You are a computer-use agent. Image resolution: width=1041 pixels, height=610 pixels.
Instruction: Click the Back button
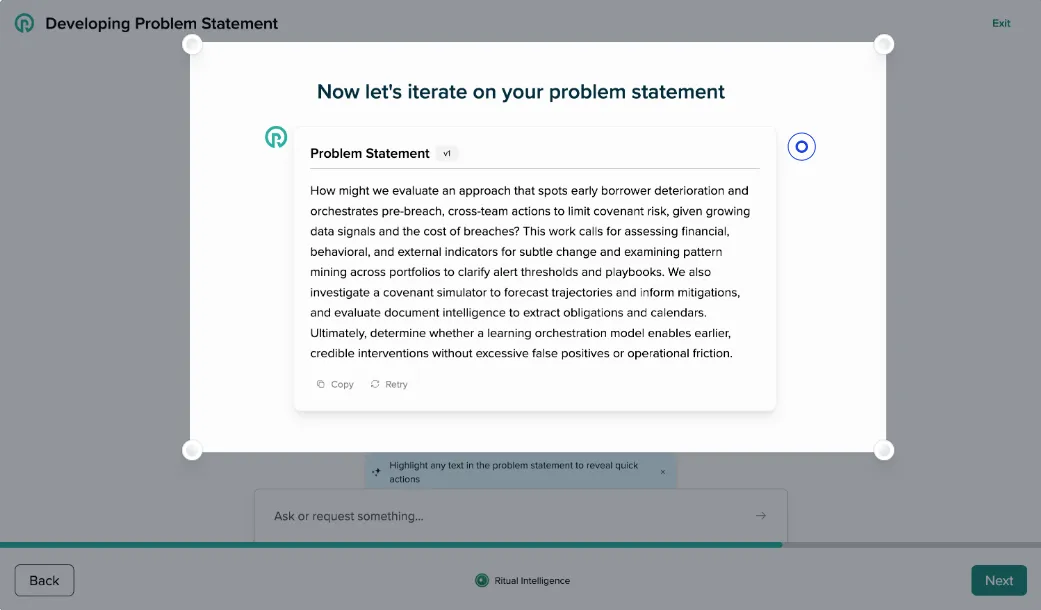point(43,580)
